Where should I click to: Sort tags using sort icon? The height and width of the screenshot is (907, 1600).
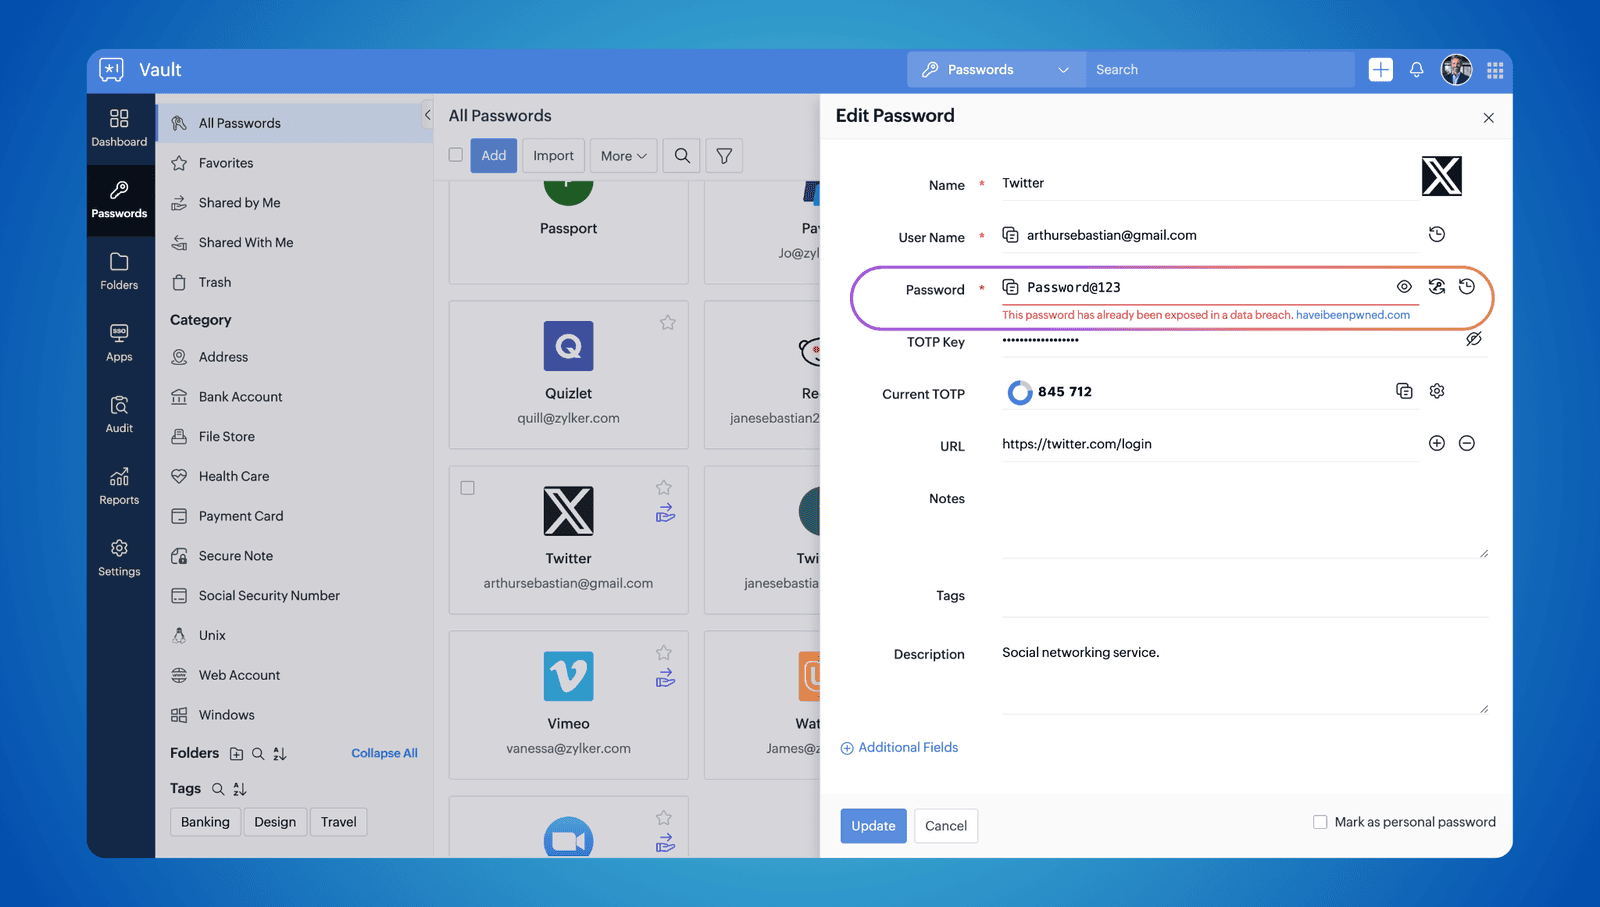coord(240,789)
